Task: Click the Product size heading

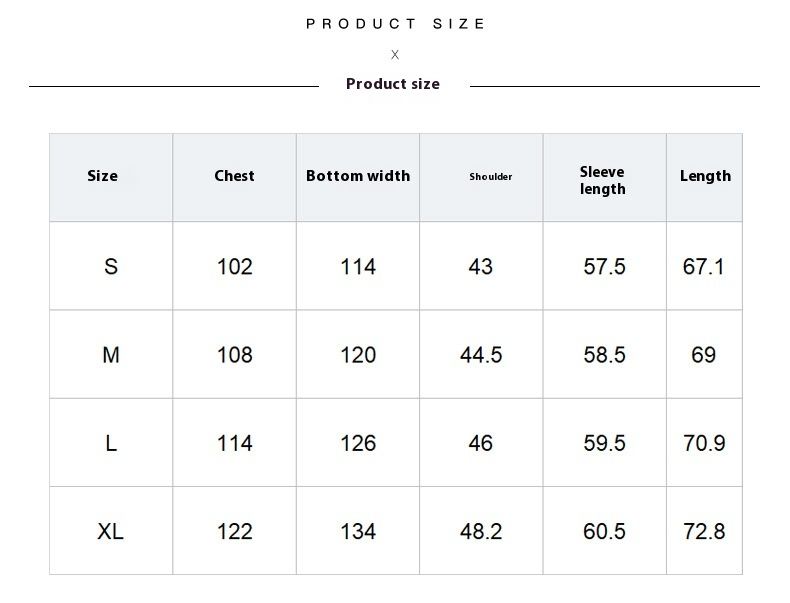Action: 393,84
